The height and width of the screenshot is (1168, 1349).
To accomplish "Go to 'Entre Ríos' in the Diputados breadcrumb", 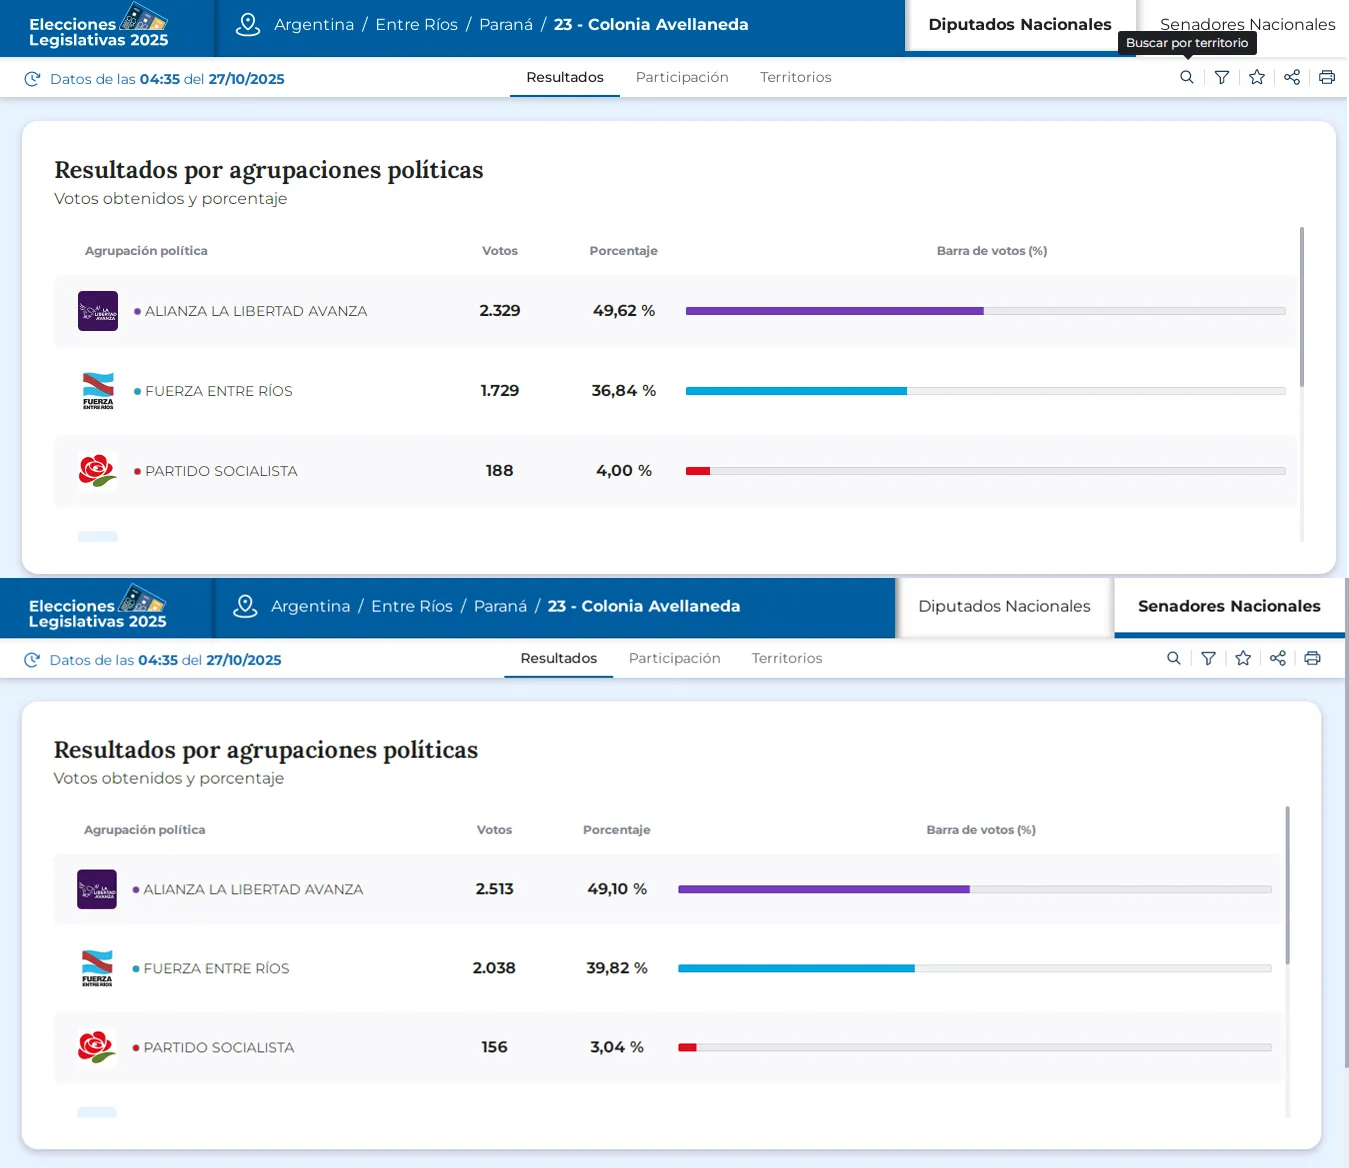I will [416, 25].
